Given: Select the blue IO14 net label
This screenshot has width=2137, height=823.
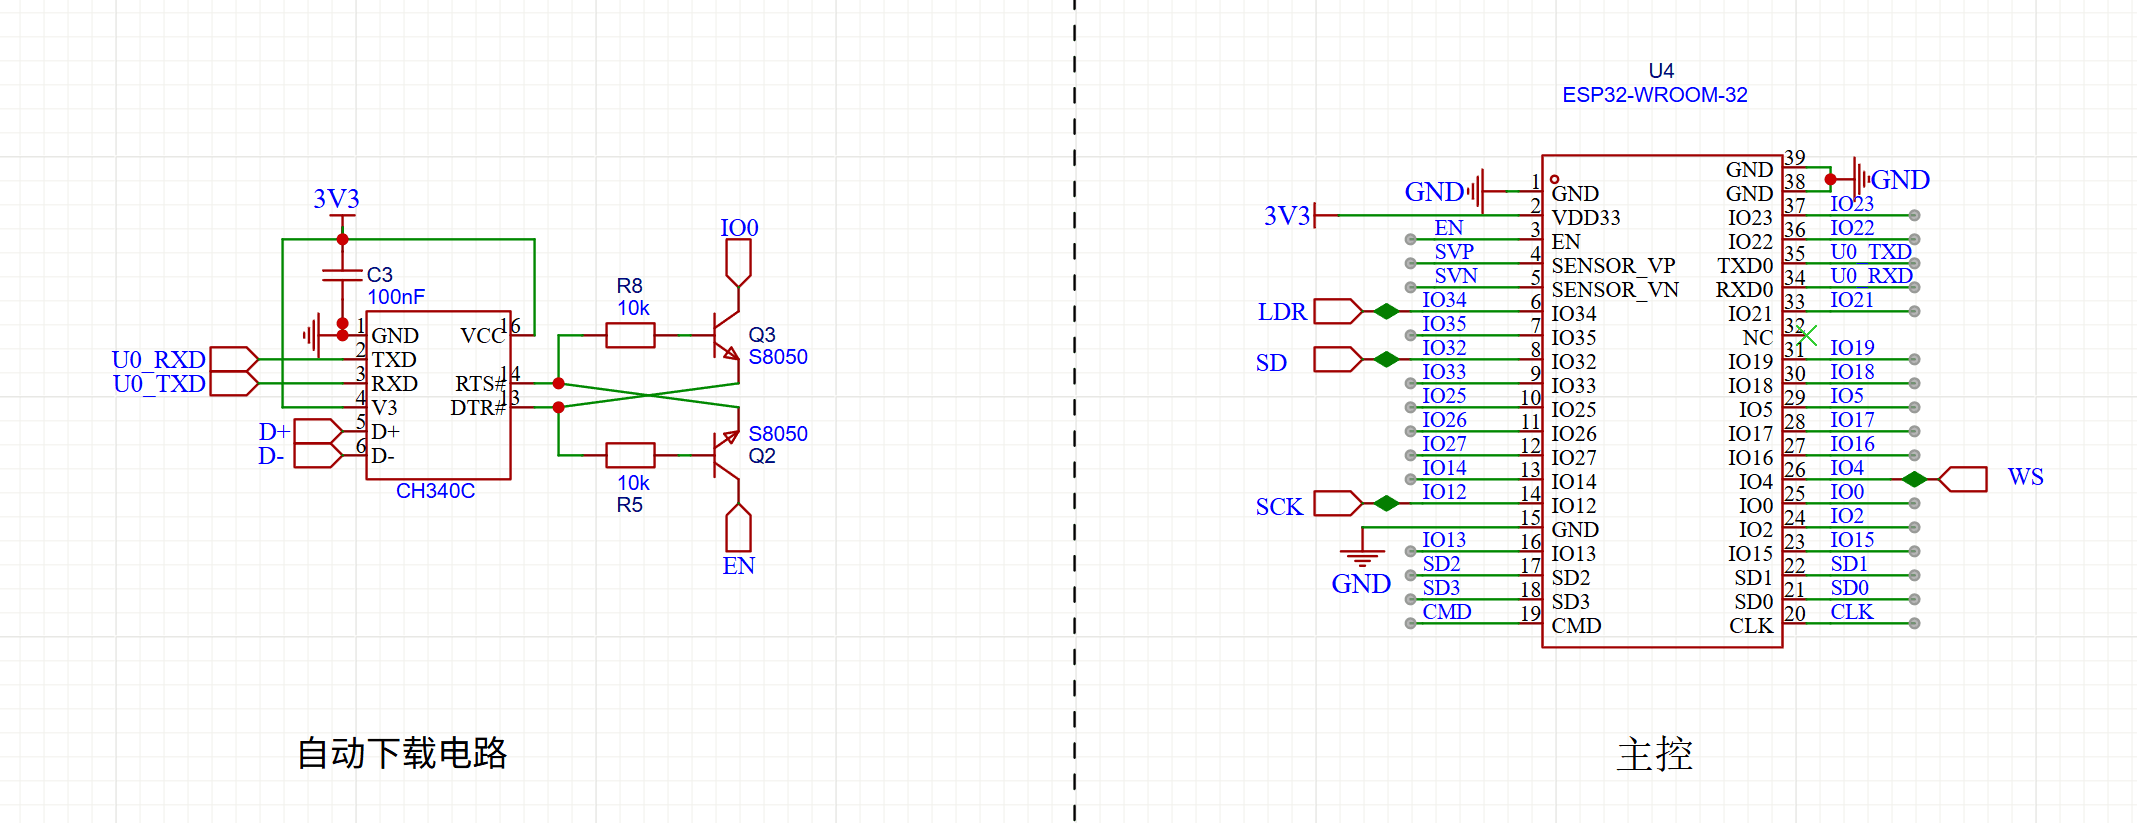Looking at the screenshot, I should click(1444, 468).
